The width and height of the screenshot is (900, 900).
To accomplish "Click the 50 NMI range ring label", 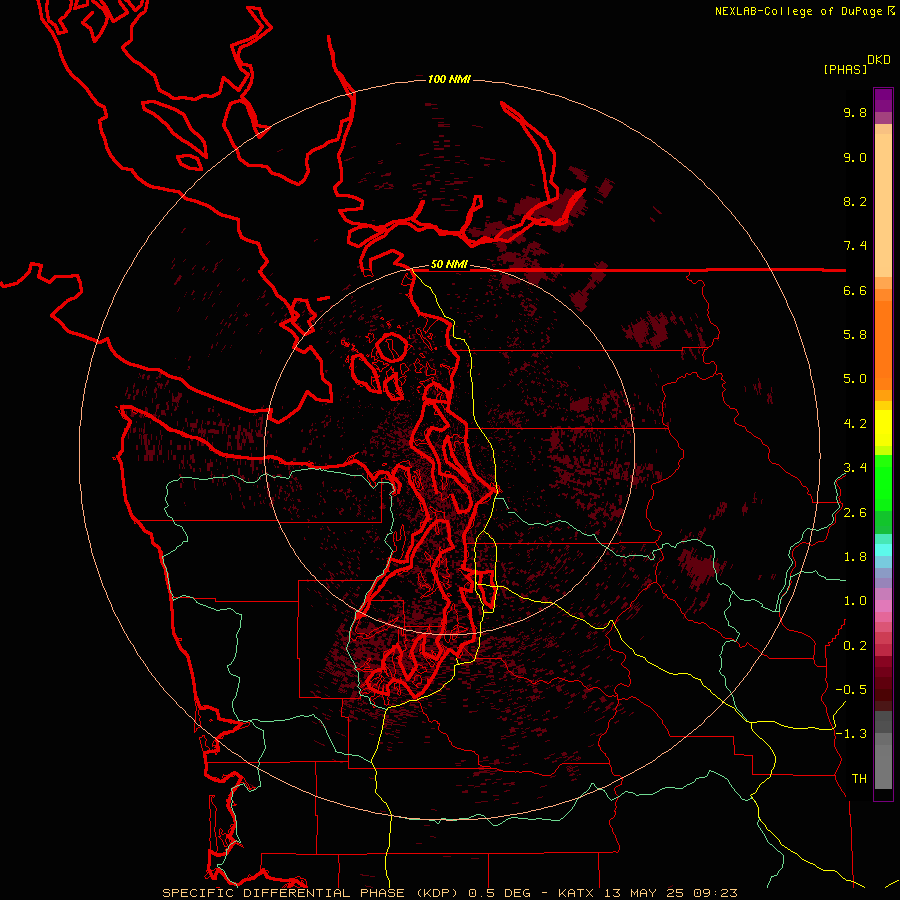I will tap(449, 264).
